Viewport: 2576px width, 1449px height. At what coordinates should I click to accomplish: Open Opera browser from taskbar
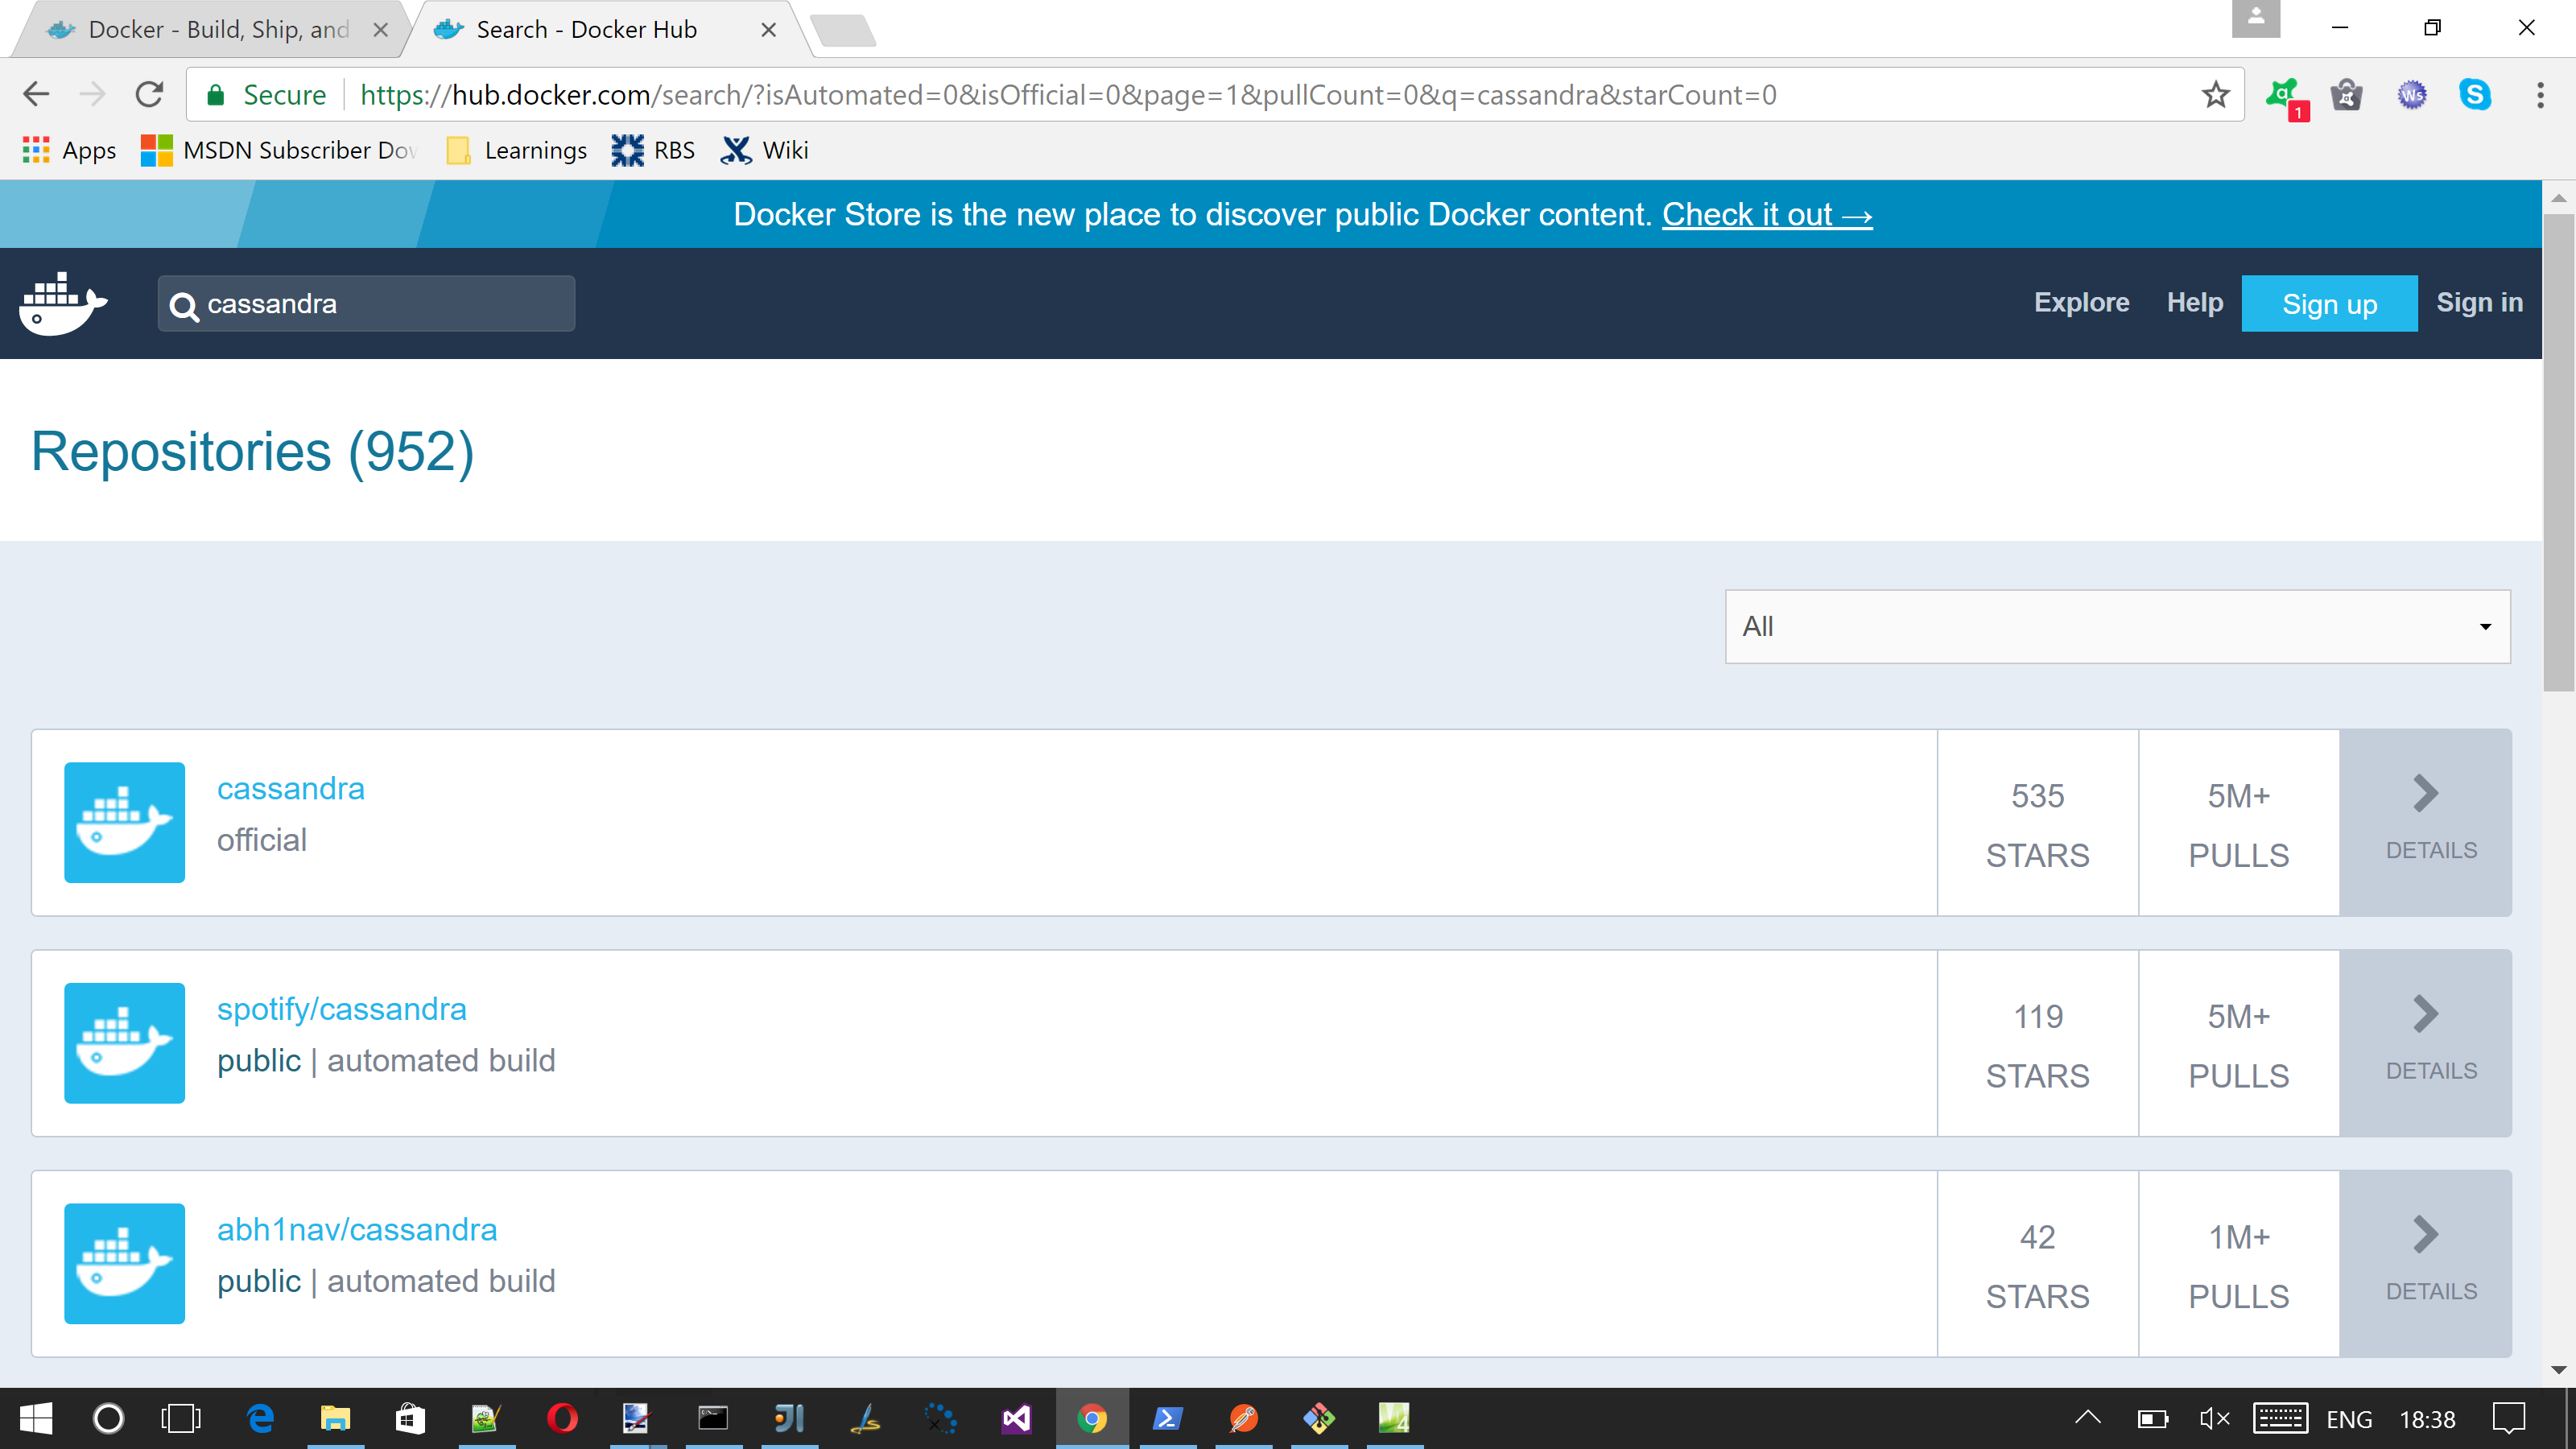562,1418
